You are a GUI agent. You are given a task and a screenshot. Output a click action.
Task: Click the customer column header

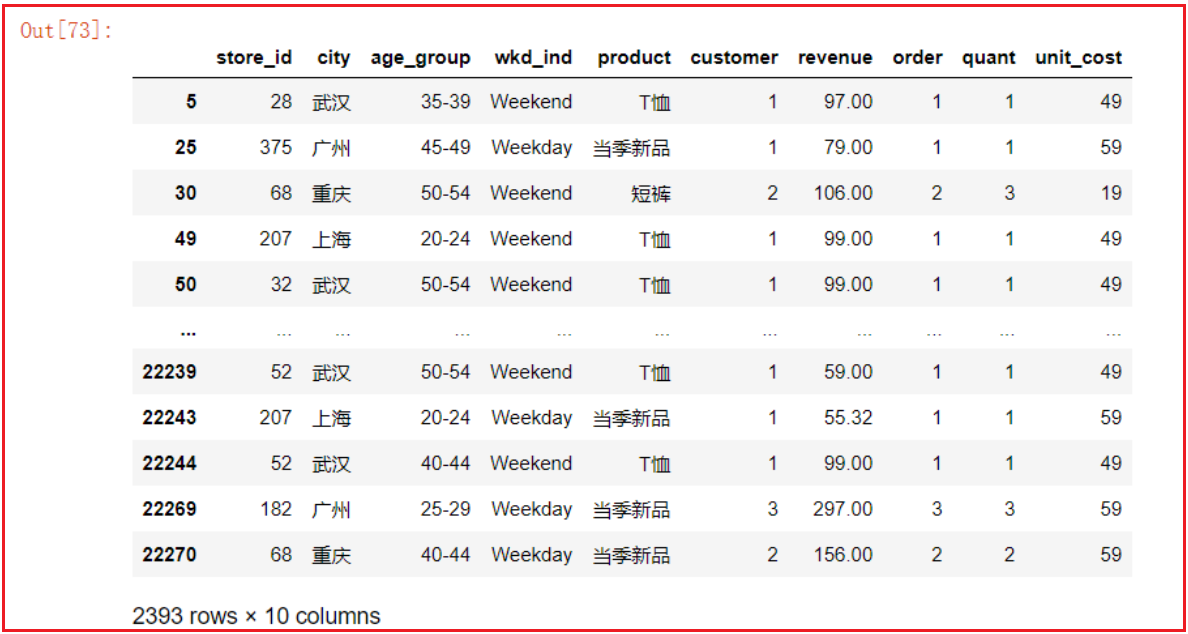(733, 58)
